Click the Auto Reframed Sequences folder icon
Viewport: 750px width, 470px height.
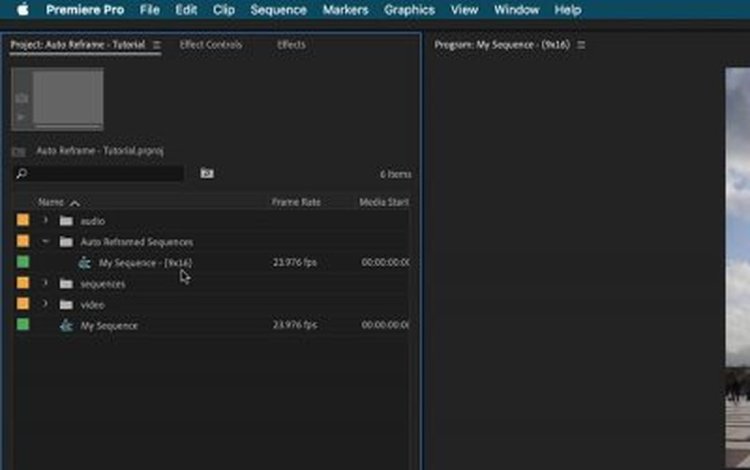pos(66,242)
